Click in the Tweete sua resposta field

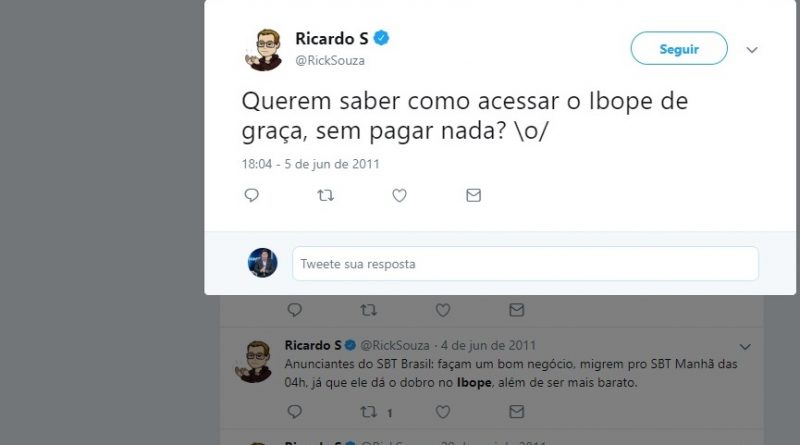pyautogui.click(x=526, y=264)
